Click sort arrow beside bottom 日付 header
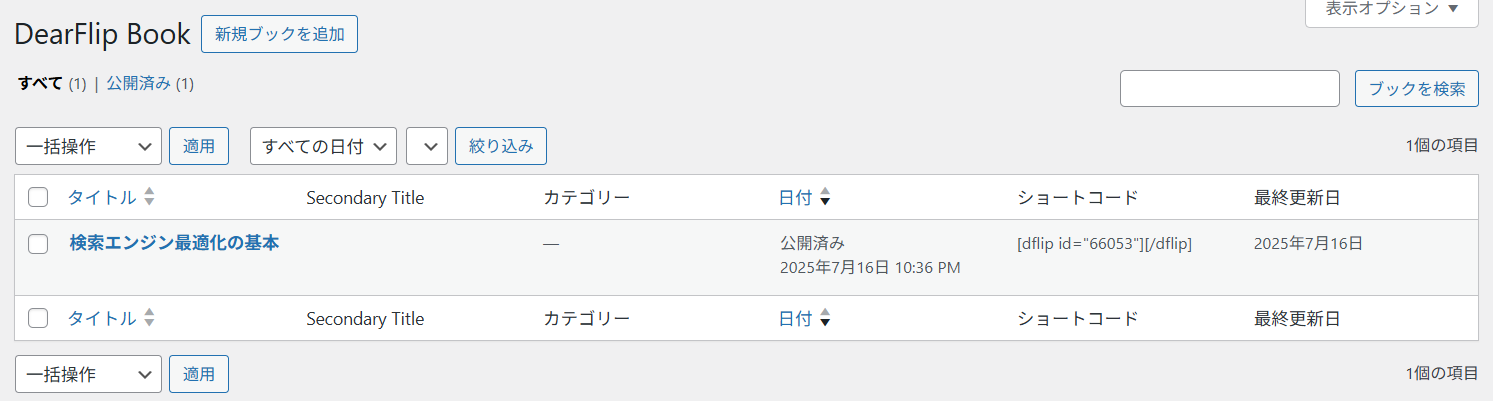 [x=825, y=319]
